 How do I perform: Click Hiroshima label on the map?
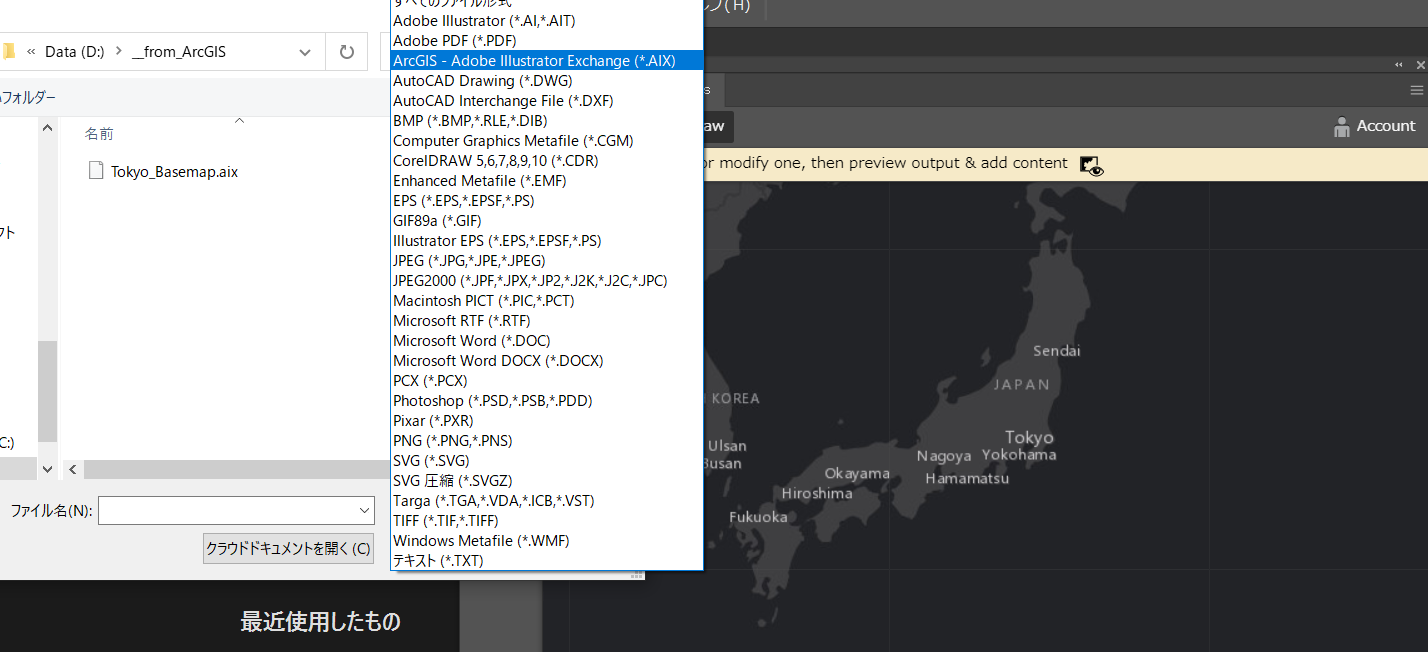(817, 493)
